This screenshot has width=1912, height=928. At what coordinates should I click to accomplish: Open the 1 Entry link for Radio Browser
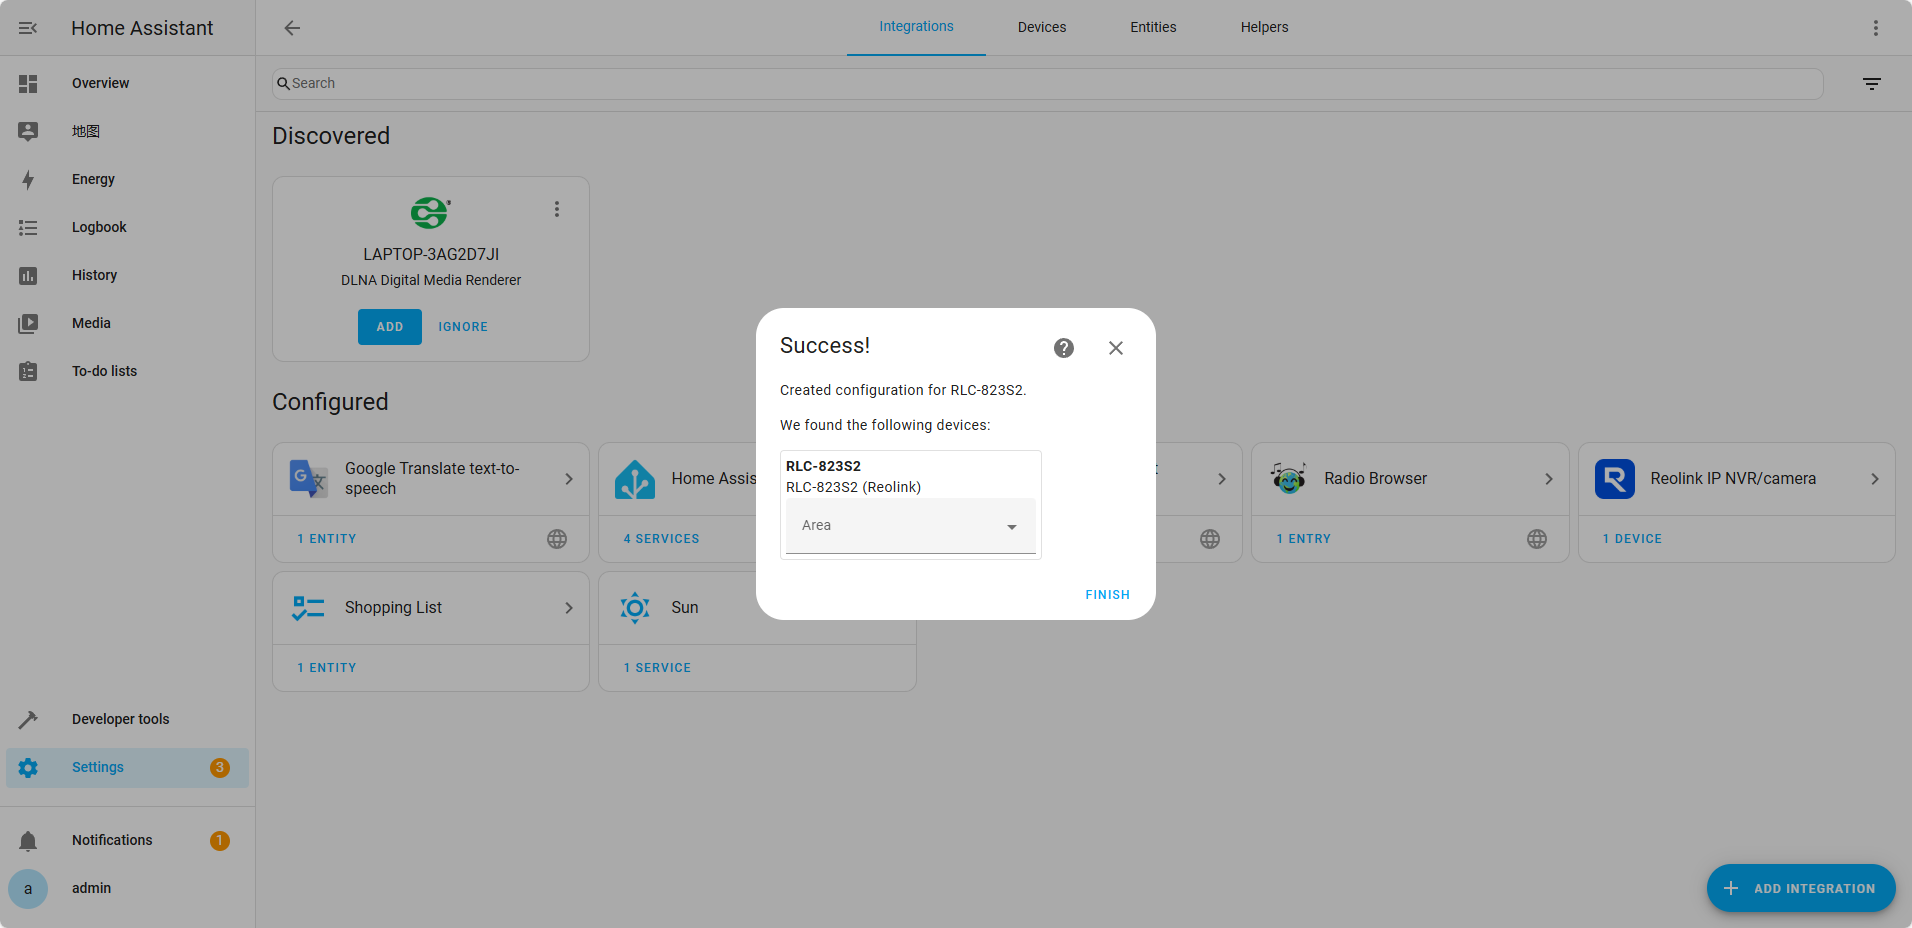coord(1303,539)
